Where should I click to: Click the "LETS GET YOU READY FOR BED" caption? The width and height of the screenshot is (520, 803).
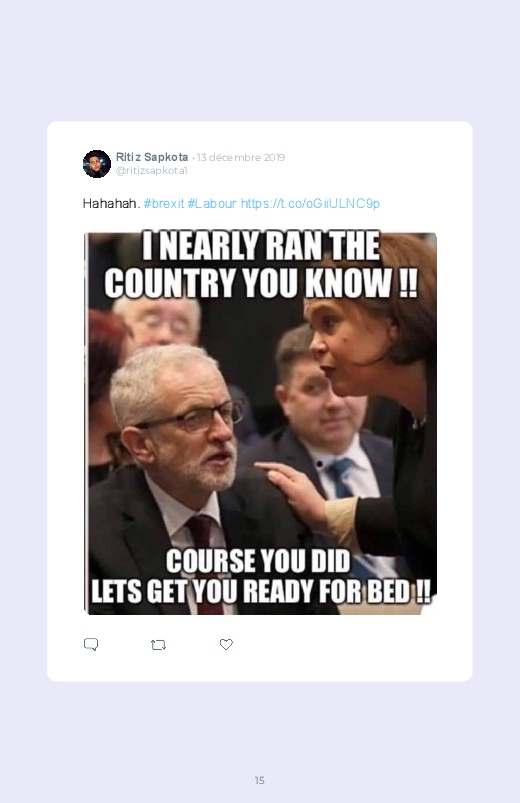pos(261,591)
